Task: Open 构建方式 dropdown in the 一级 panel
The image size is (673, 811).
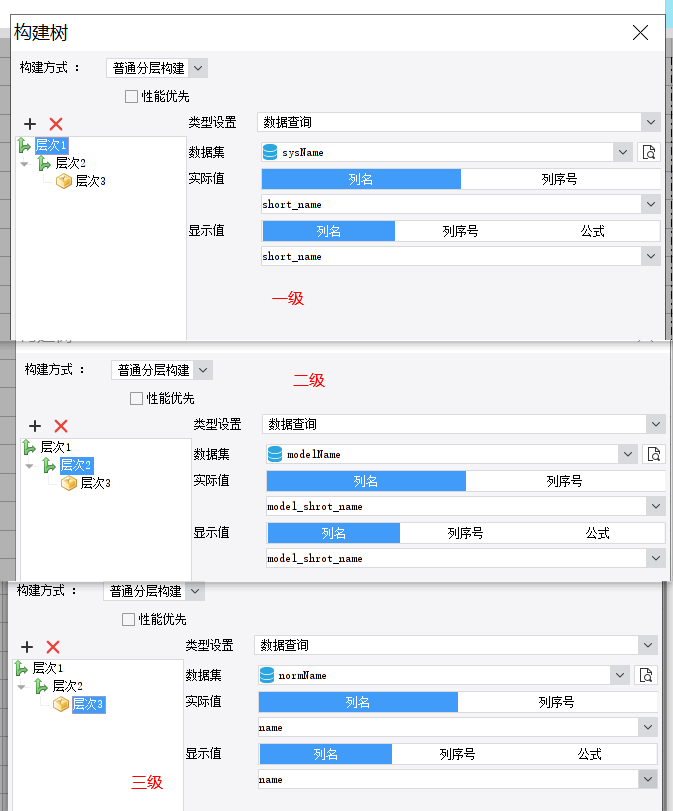Action: pos(197,68)
